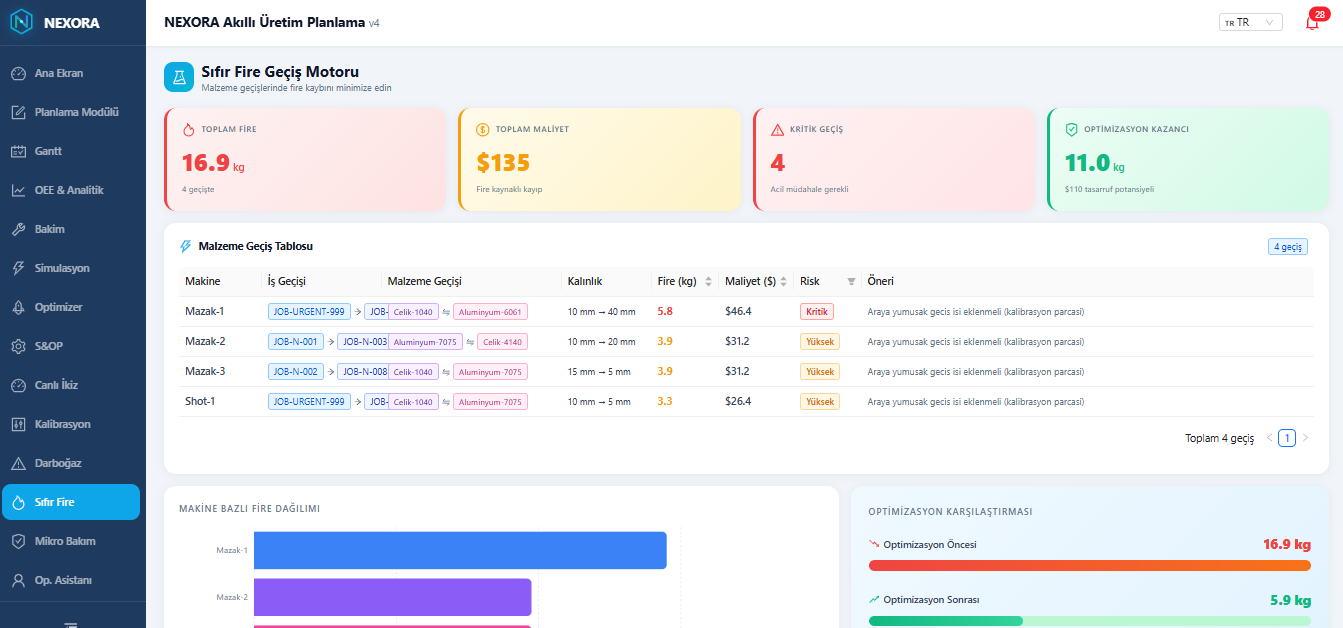The height and width of the screenshot is (628, 1343).
Task: Click the JOB-URGENT-999 tag in Mazak-1 row
Action: coord(310,312)
